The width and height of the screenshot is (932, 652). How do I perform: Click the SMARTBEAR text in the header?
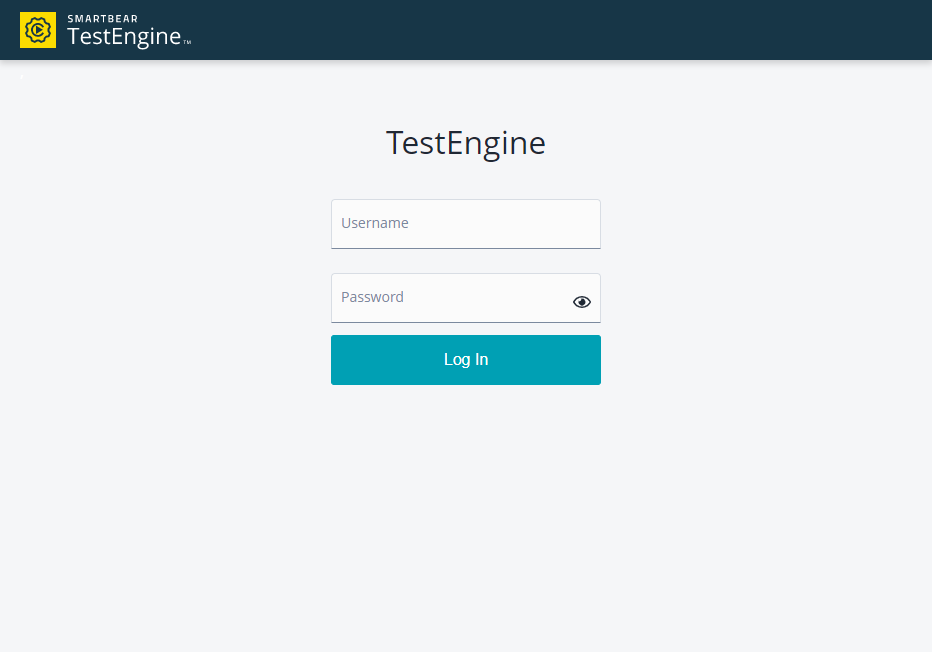click(102, 19)
